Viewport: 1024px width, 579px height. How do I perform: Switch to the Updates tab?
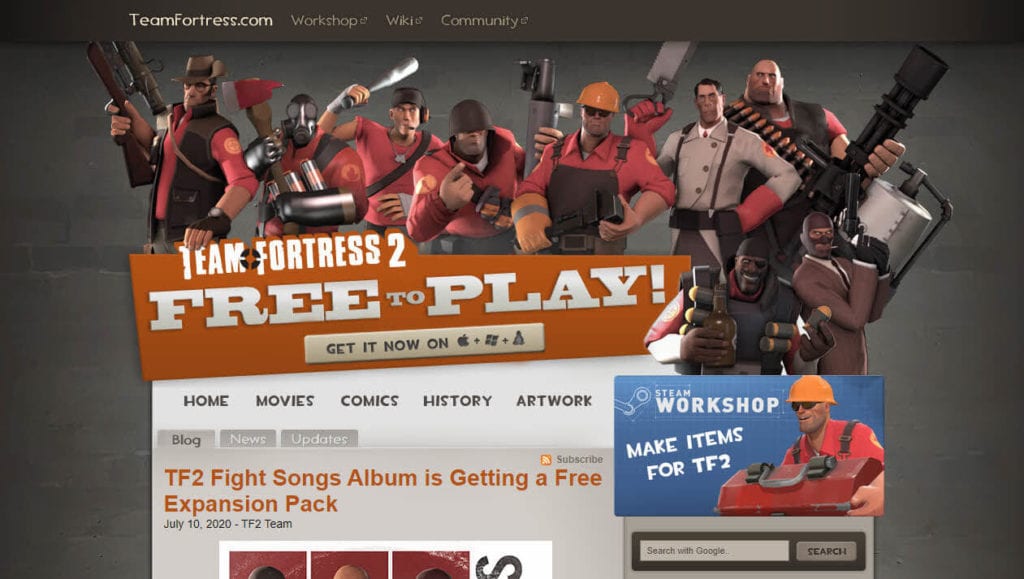pyautogui.click(x=319, y=439)
